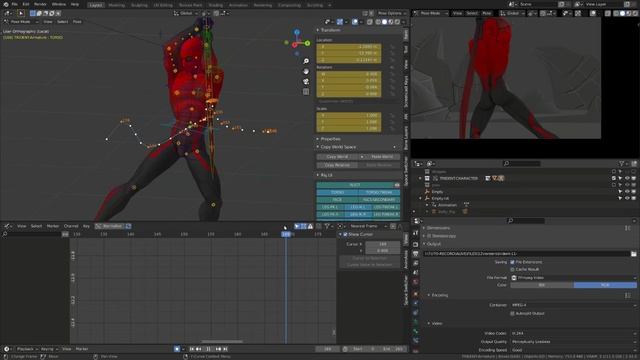Toggle Show Cursor checkbox
Image resolution: width=640 pixels, height=360 pixels.
point(345,235)
